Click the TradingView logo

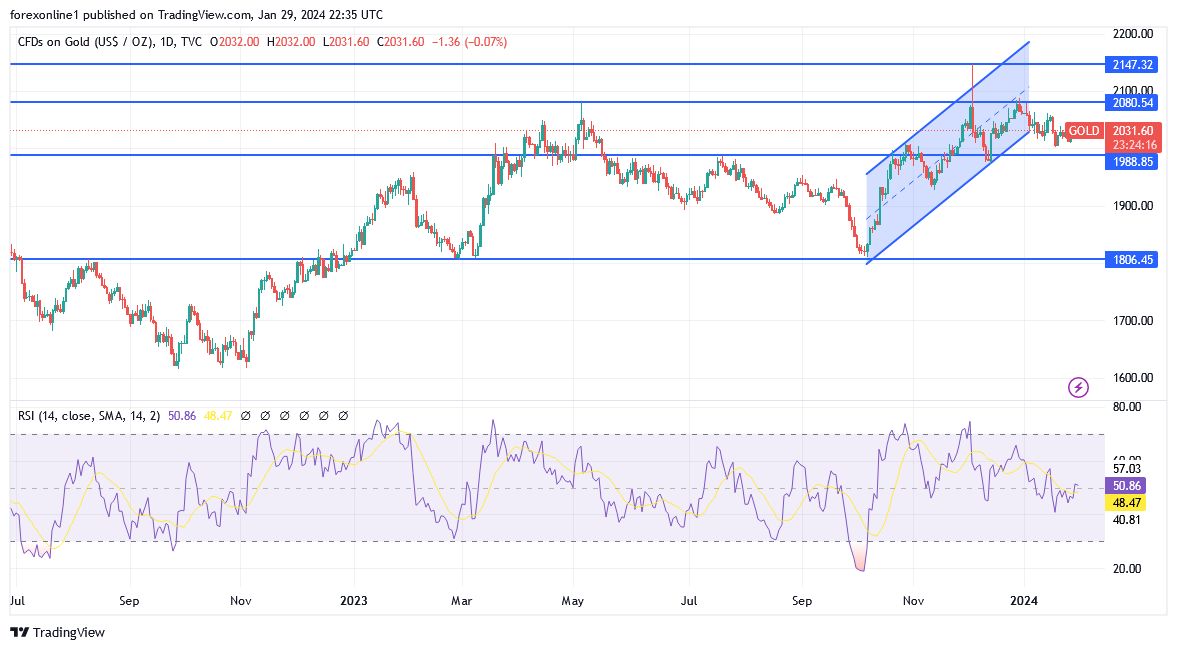tap(60, 633)
